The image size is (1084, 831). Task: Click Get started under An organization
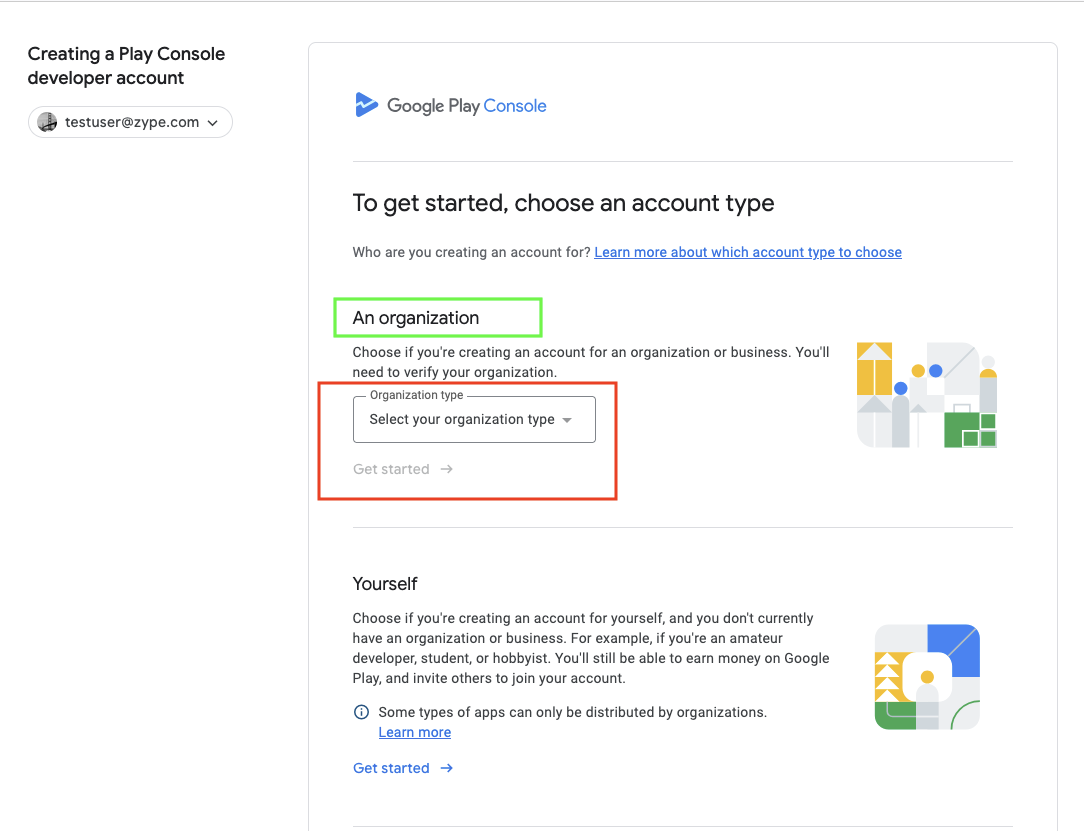click(x=403, y=469)
